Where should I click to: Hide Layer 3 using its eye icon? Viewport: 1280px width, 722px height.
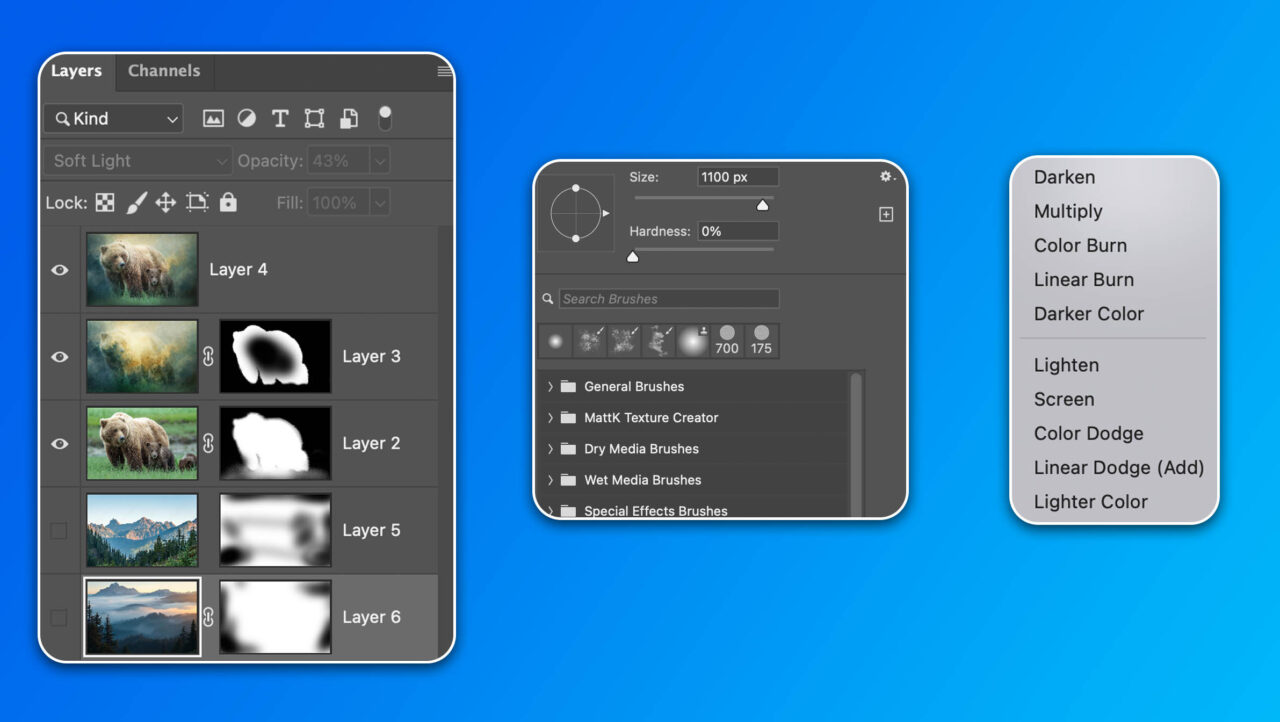pos(60,357)
